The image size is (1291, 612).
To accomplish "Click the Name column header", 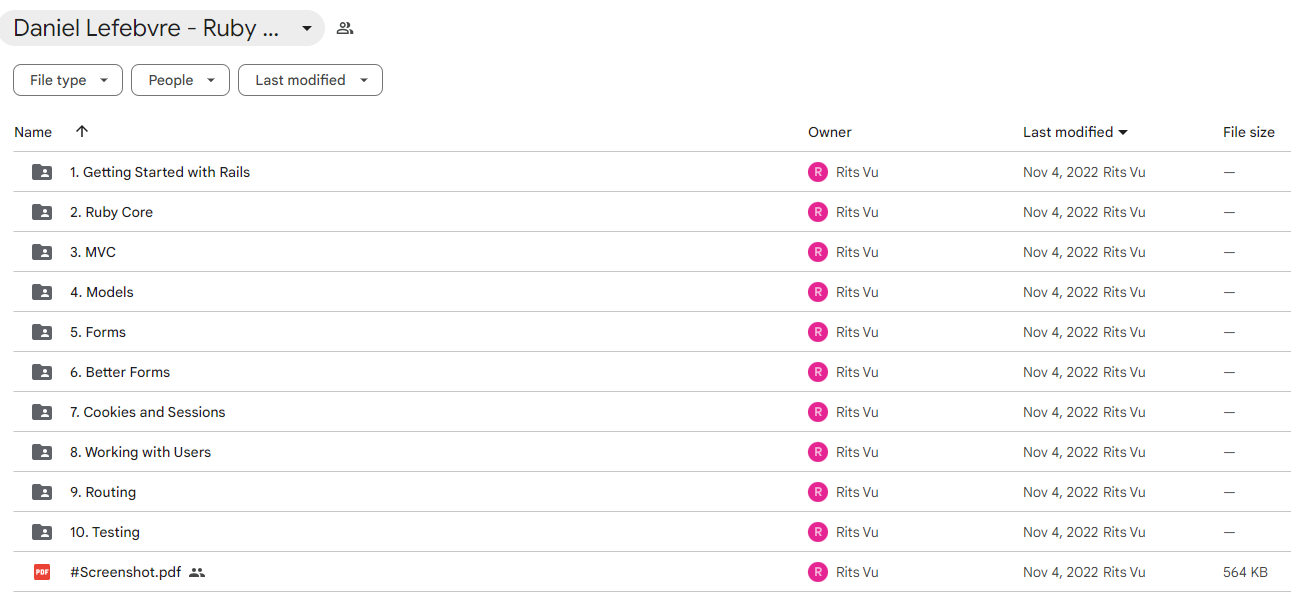I will click(x=33, y=132).
